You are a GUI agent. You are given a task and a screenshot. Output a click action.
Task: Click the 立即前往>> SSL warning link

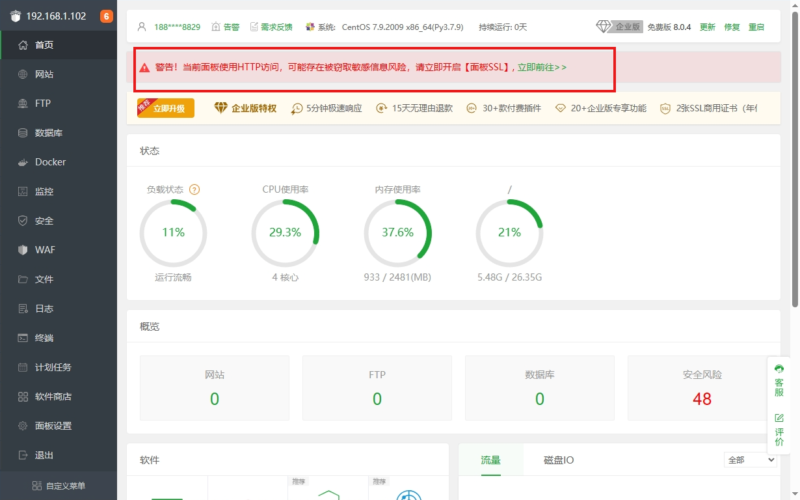(x=542, y=67)
